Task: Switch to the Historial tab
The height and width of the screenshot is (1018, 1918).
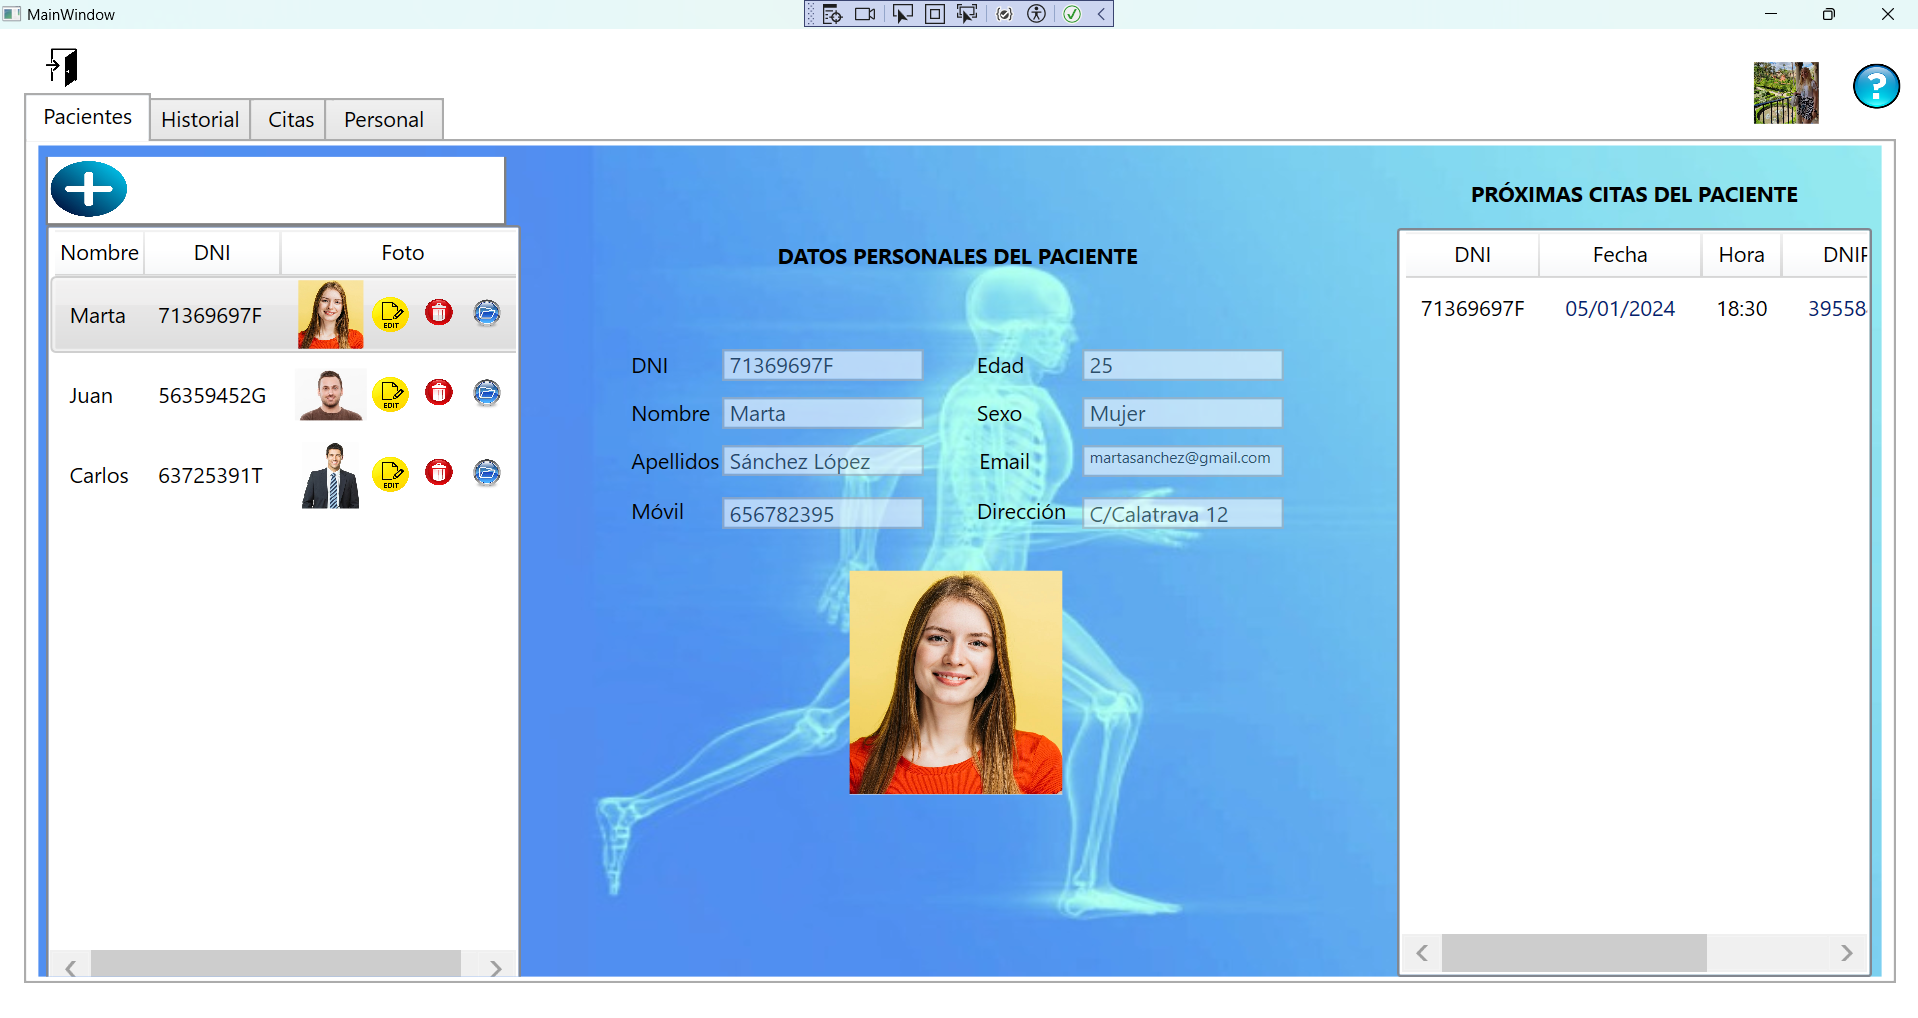Action: [200, 120]
